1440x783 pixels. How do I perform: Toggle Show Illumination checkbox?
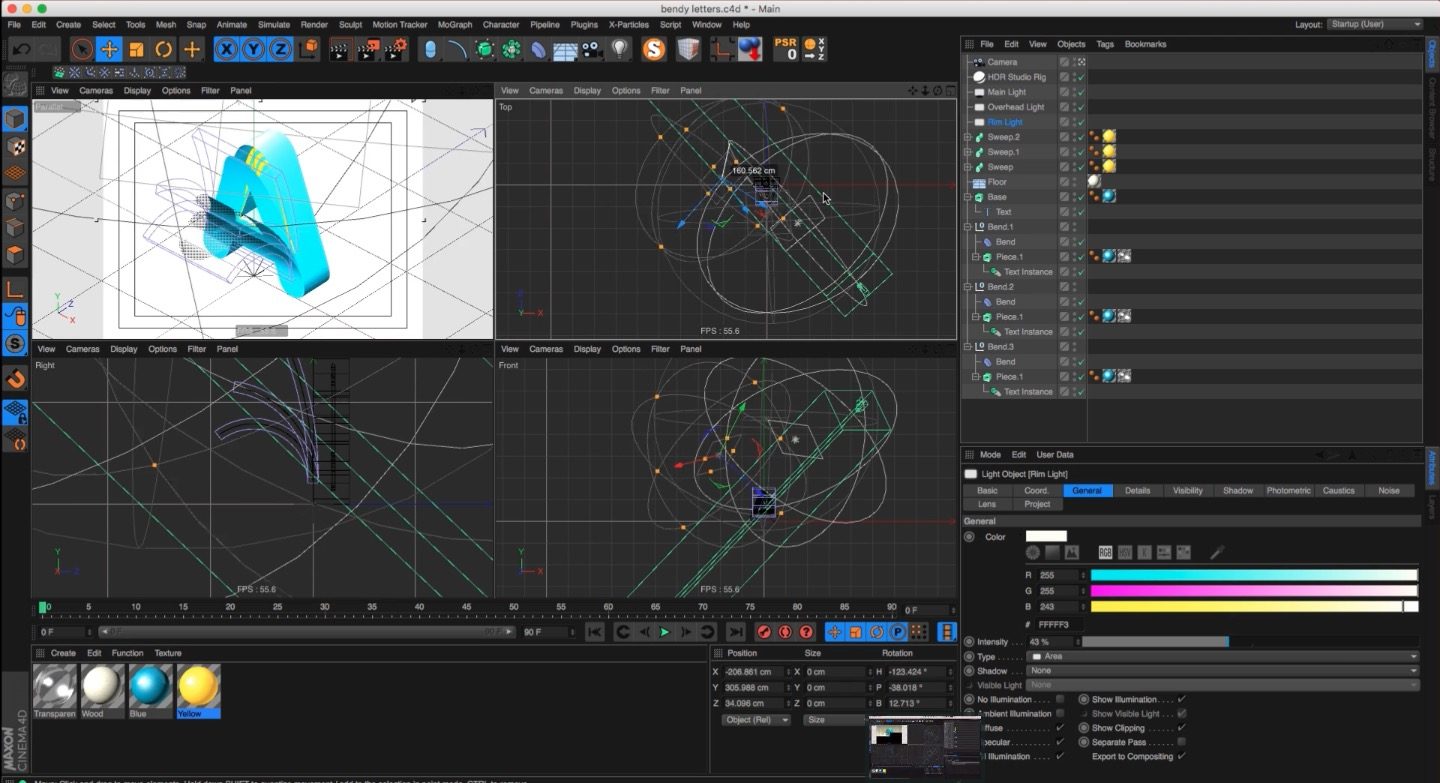pos(1182,699)
